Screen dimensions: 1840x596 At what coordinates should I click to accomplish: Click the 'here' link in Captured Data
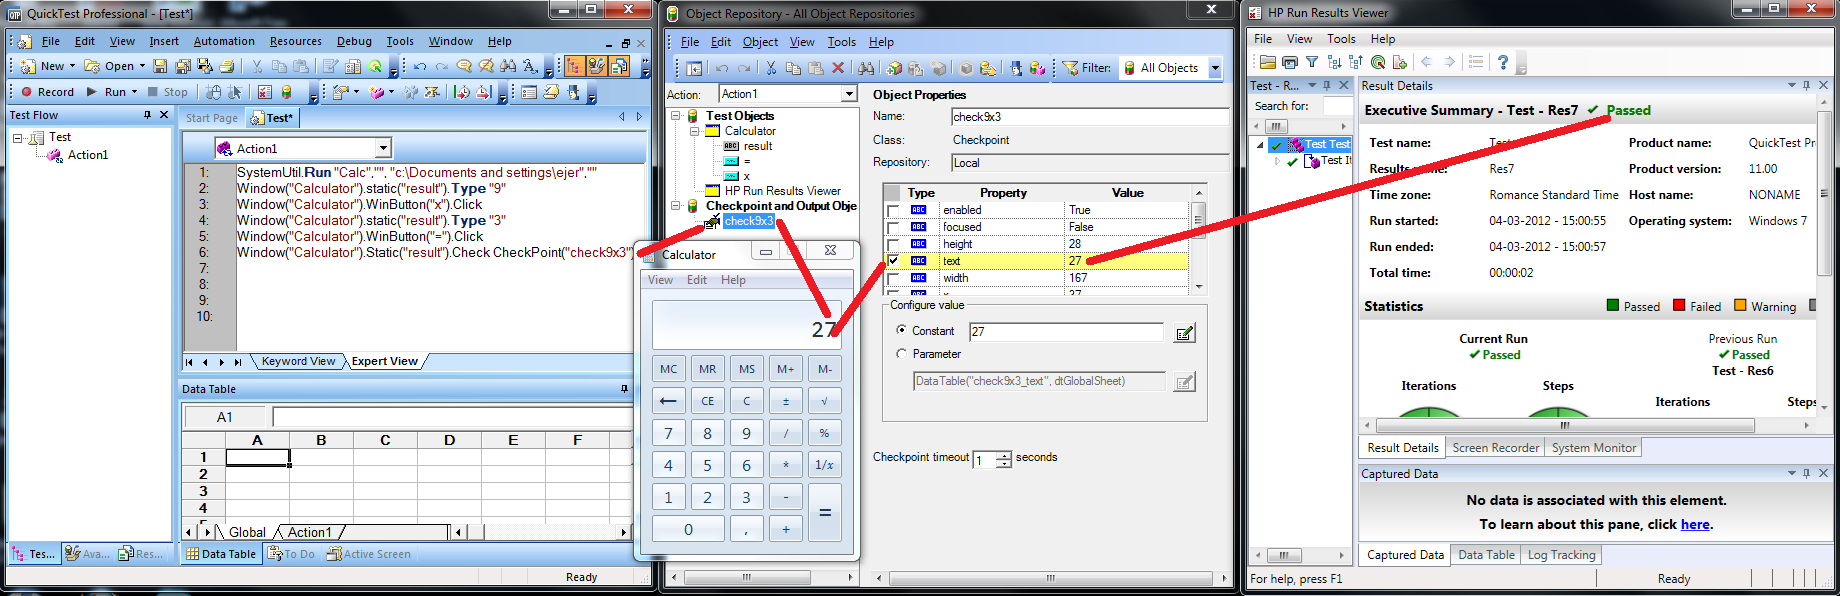1695,524
